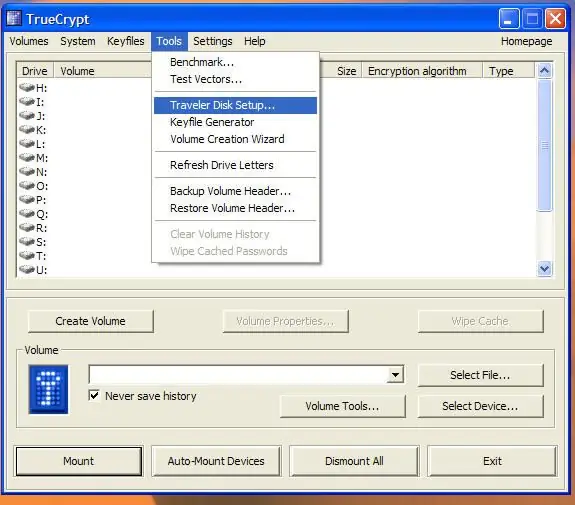
Task: Select drive P: icon in the list
Action: [x=27, y=200]
